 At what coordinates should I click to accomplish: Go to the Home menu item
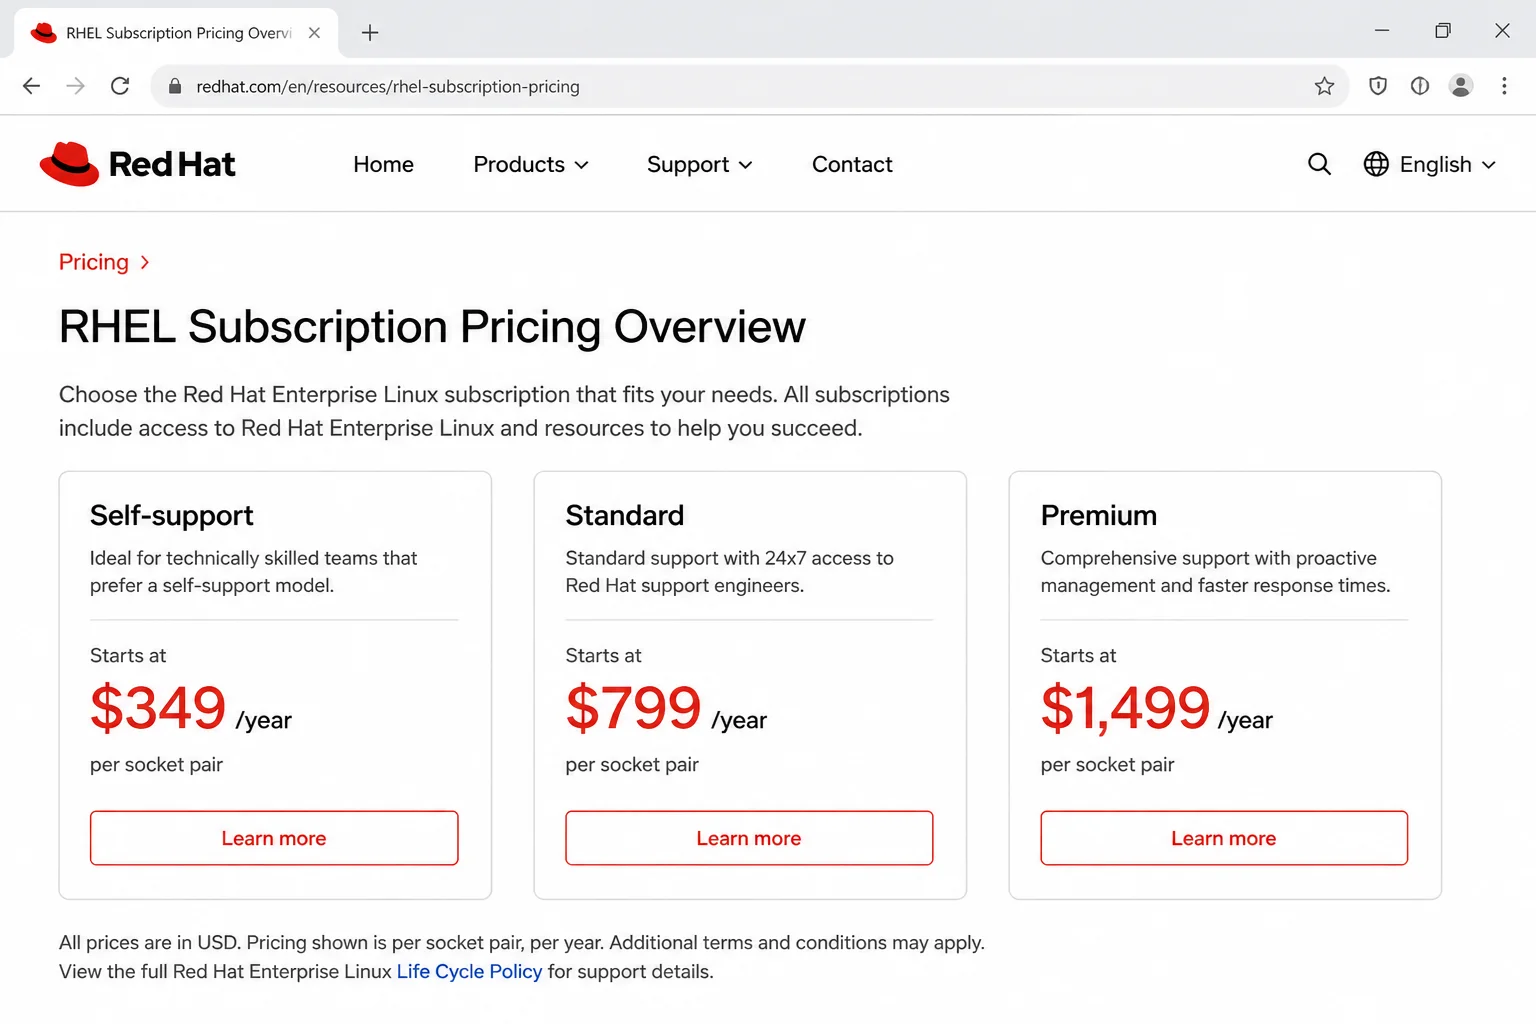383,164
